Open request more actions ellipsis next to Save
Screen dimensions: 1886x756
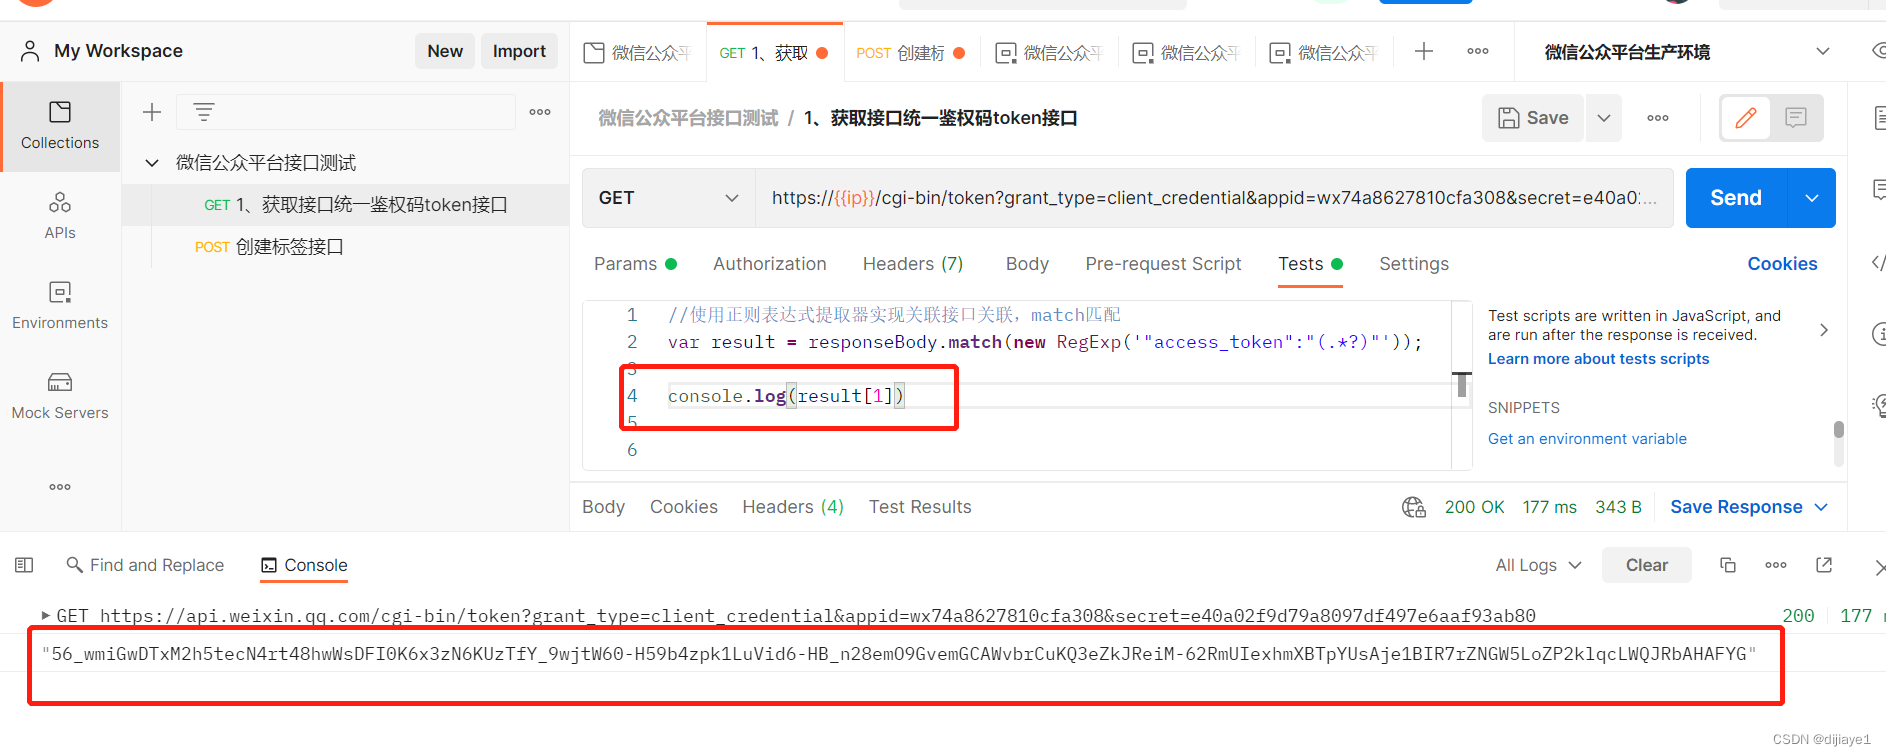click(1658, 118)
